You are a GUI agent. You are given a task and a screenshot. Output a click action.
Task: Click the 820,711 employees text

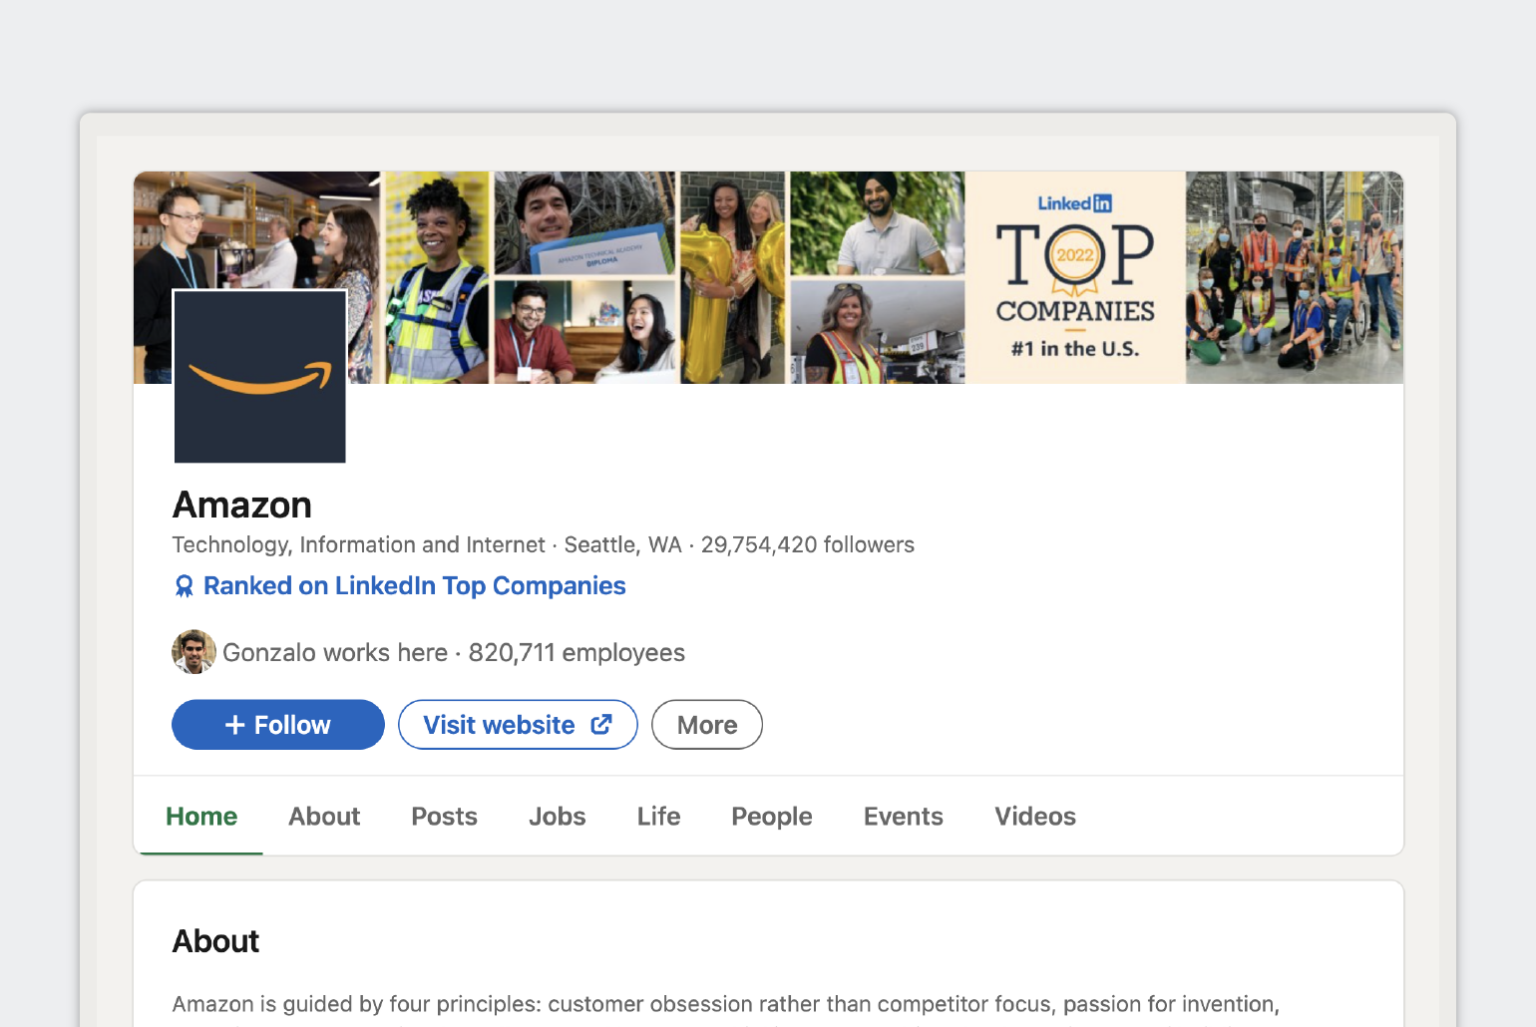coord(577,653)
